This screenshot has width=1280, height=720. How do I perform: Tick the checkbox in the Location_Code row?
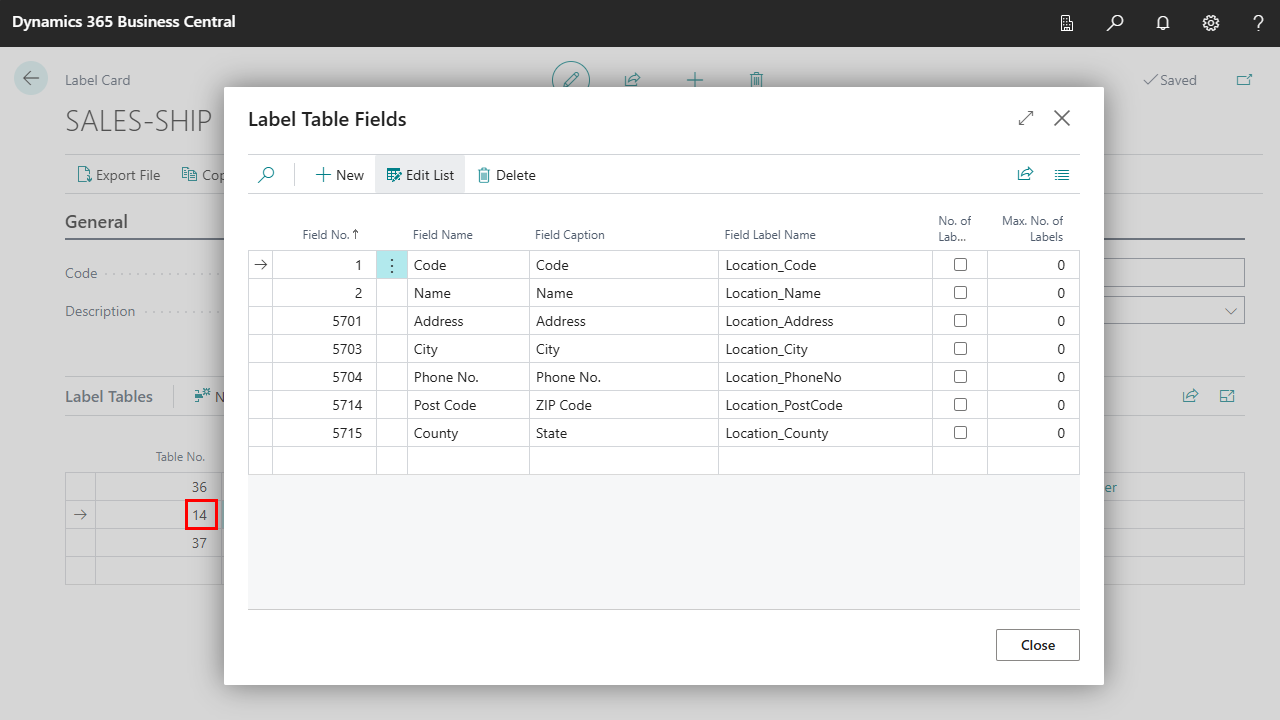pyautogui.click(x=960, y=265)
